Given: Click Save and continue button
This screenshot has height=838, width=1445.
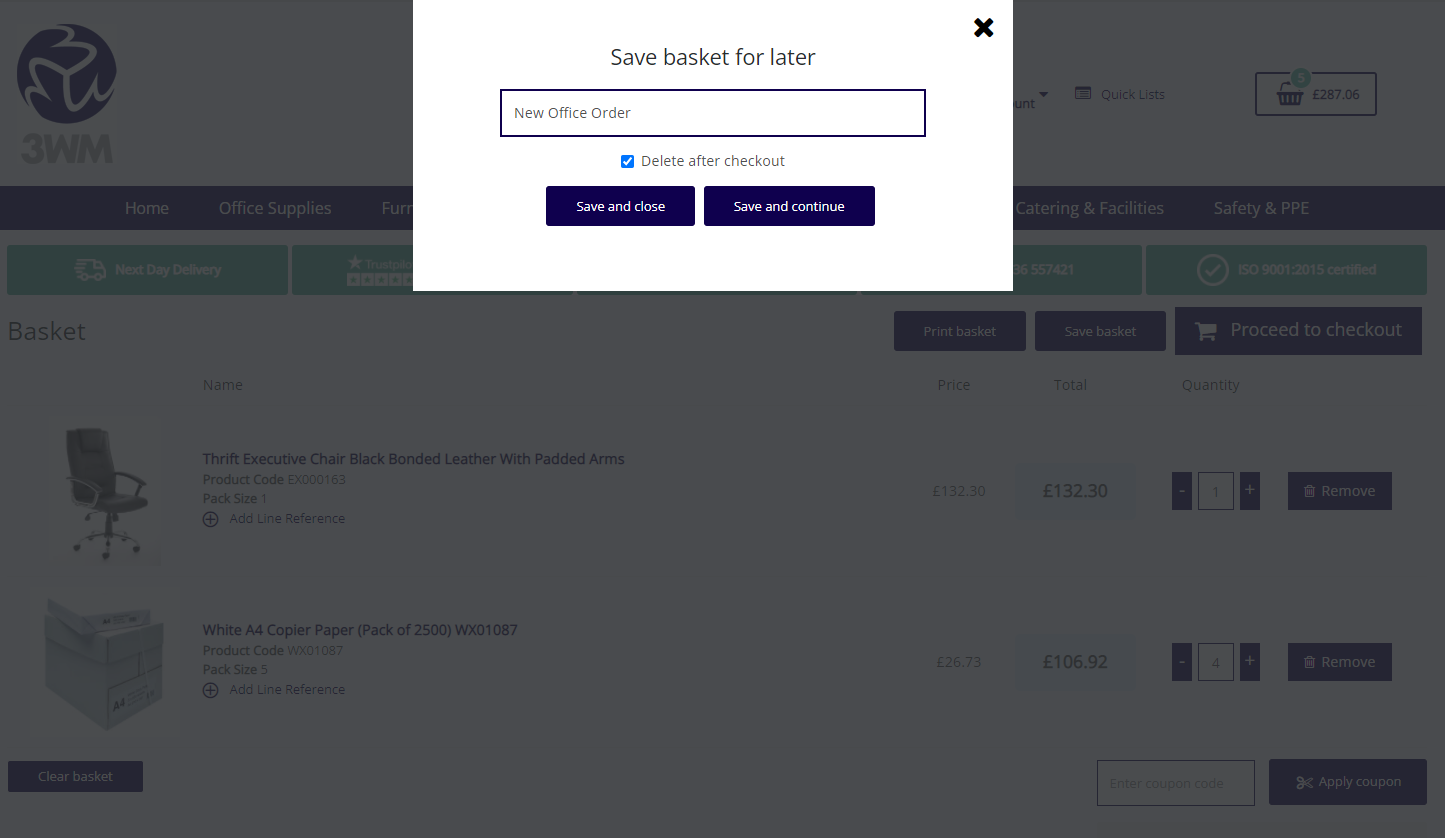Looking at the screenshot, I should pos(789,206).
